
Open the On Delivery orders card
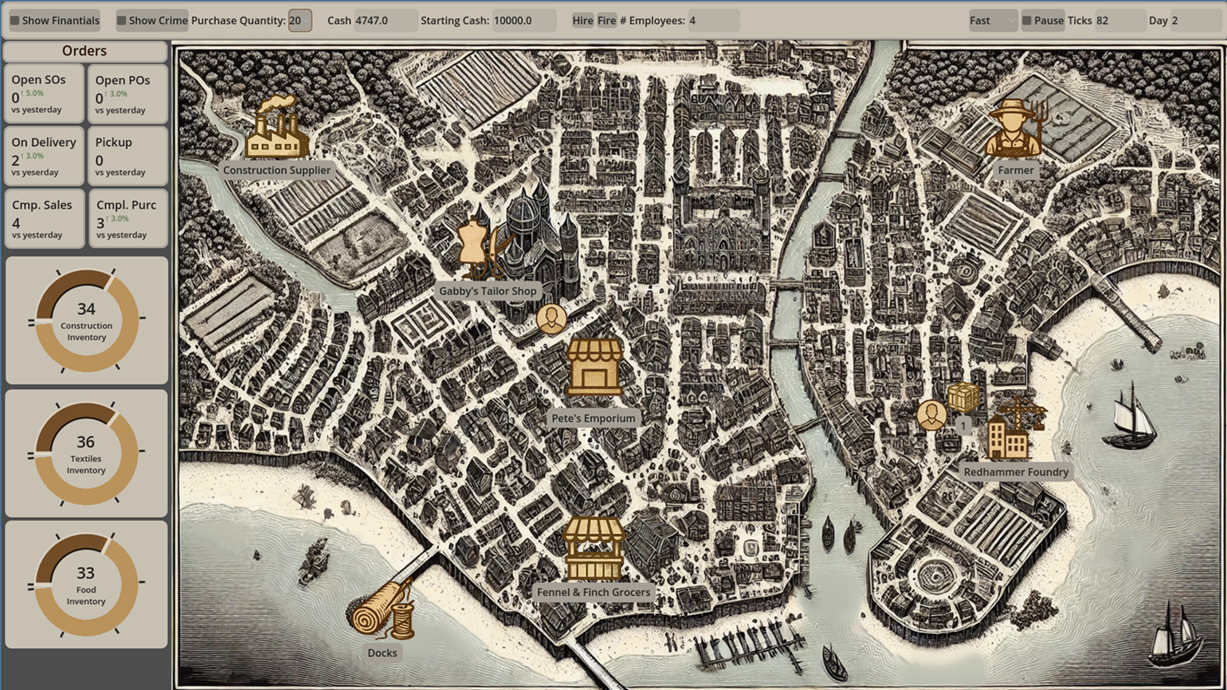44,156
